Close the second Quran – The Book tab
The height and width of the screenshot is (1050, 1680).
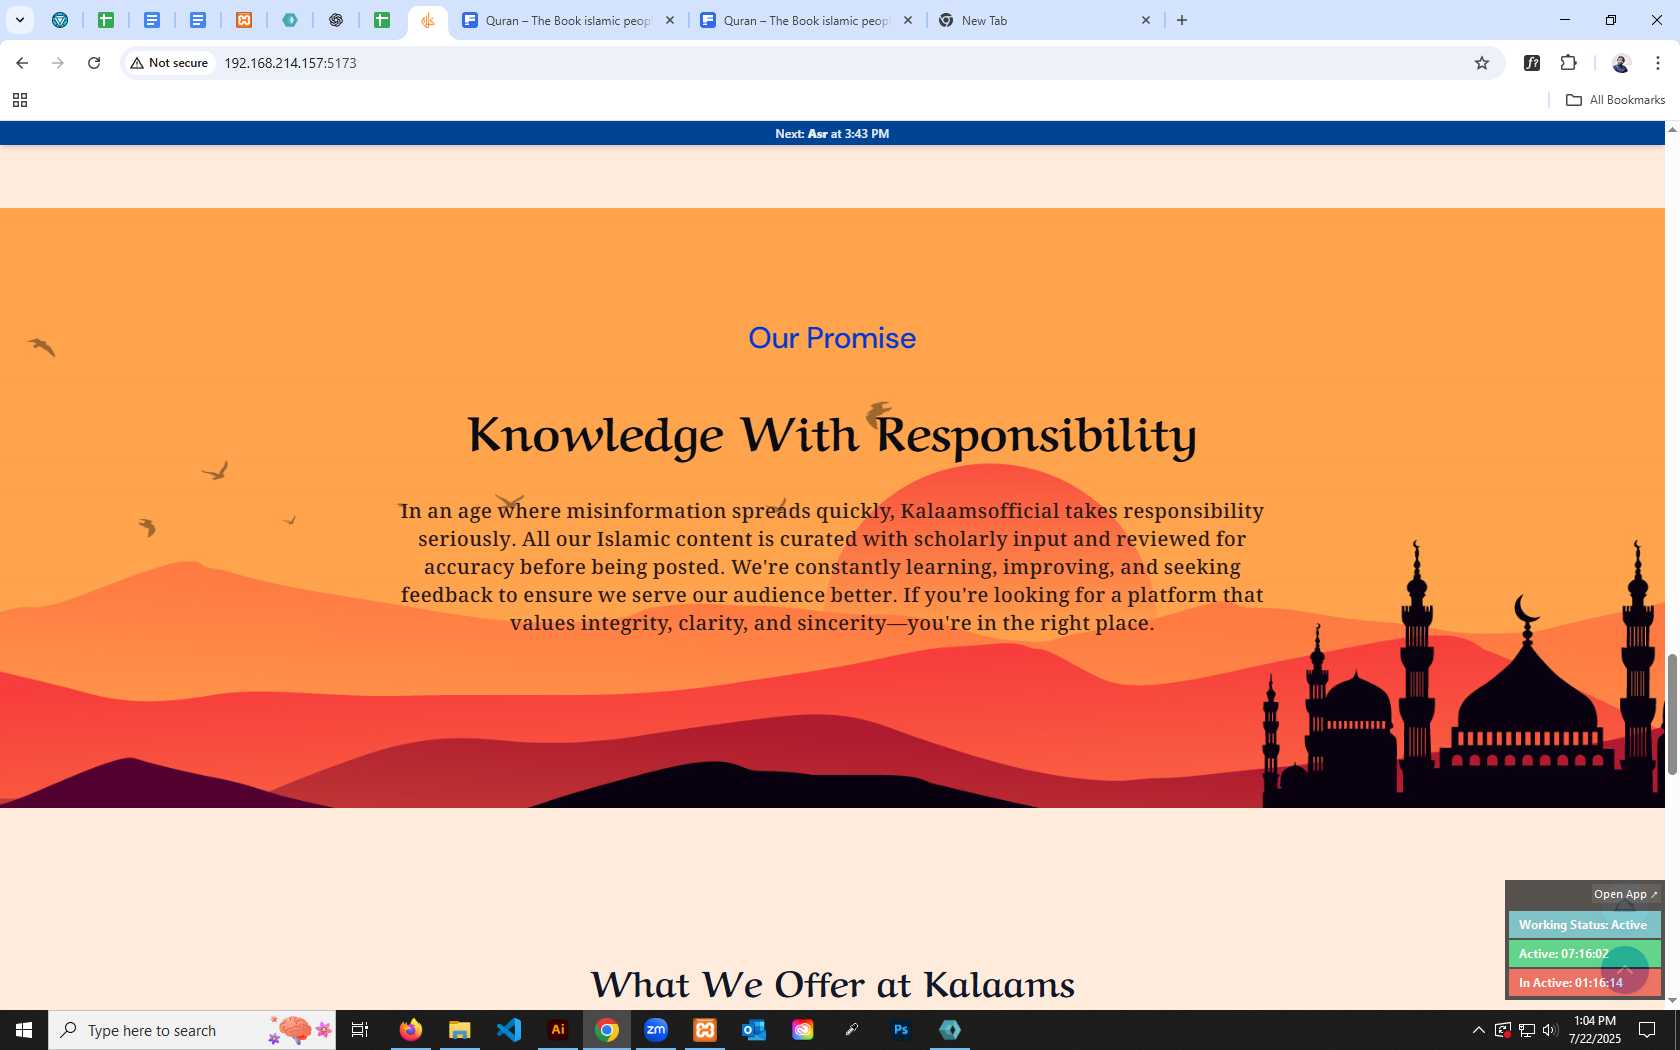pos(908,20)
